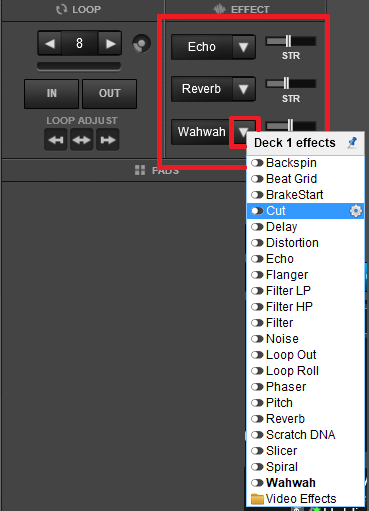
Task: Click loop move right arrow icon
Action: click(x=107, y=140)
